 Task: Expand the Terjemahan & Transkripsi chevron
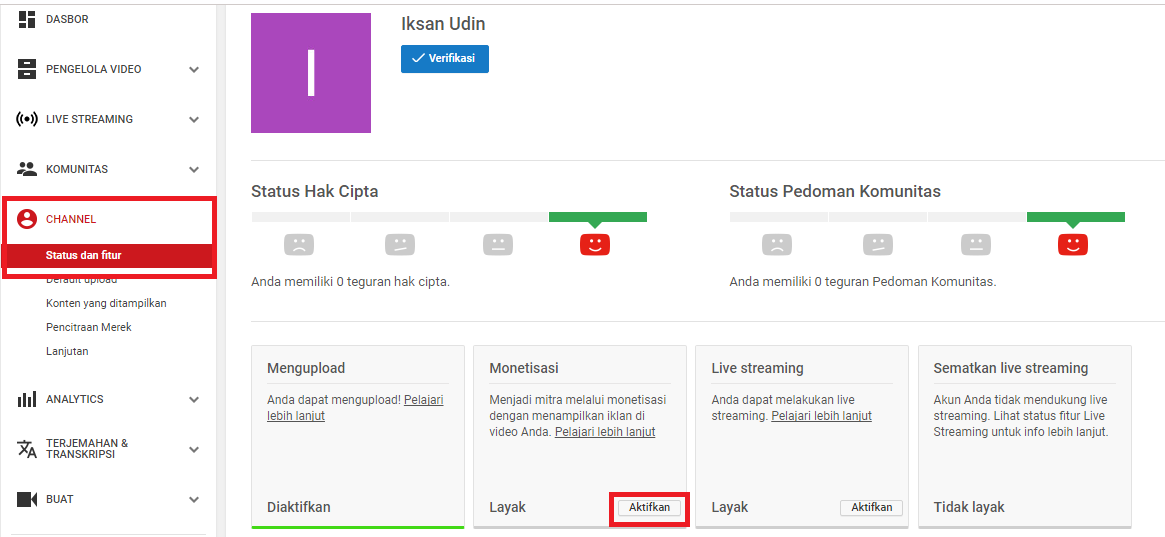tap(194, 449)
